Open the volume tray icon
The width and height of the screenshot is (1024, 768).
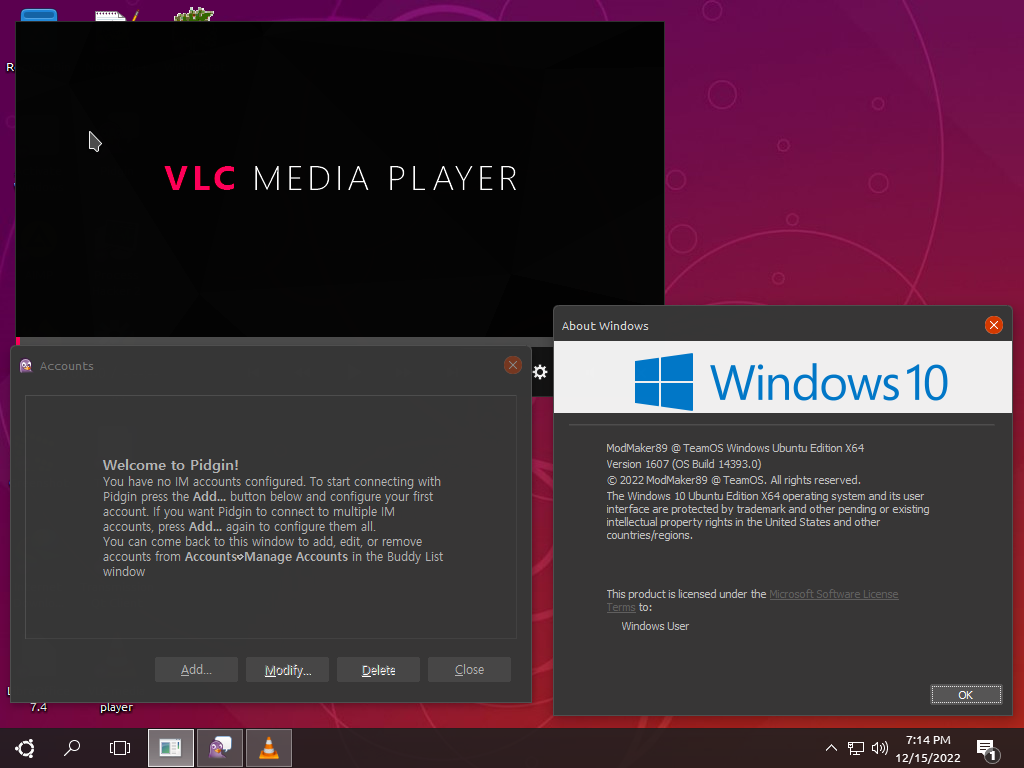coord(880,748)
